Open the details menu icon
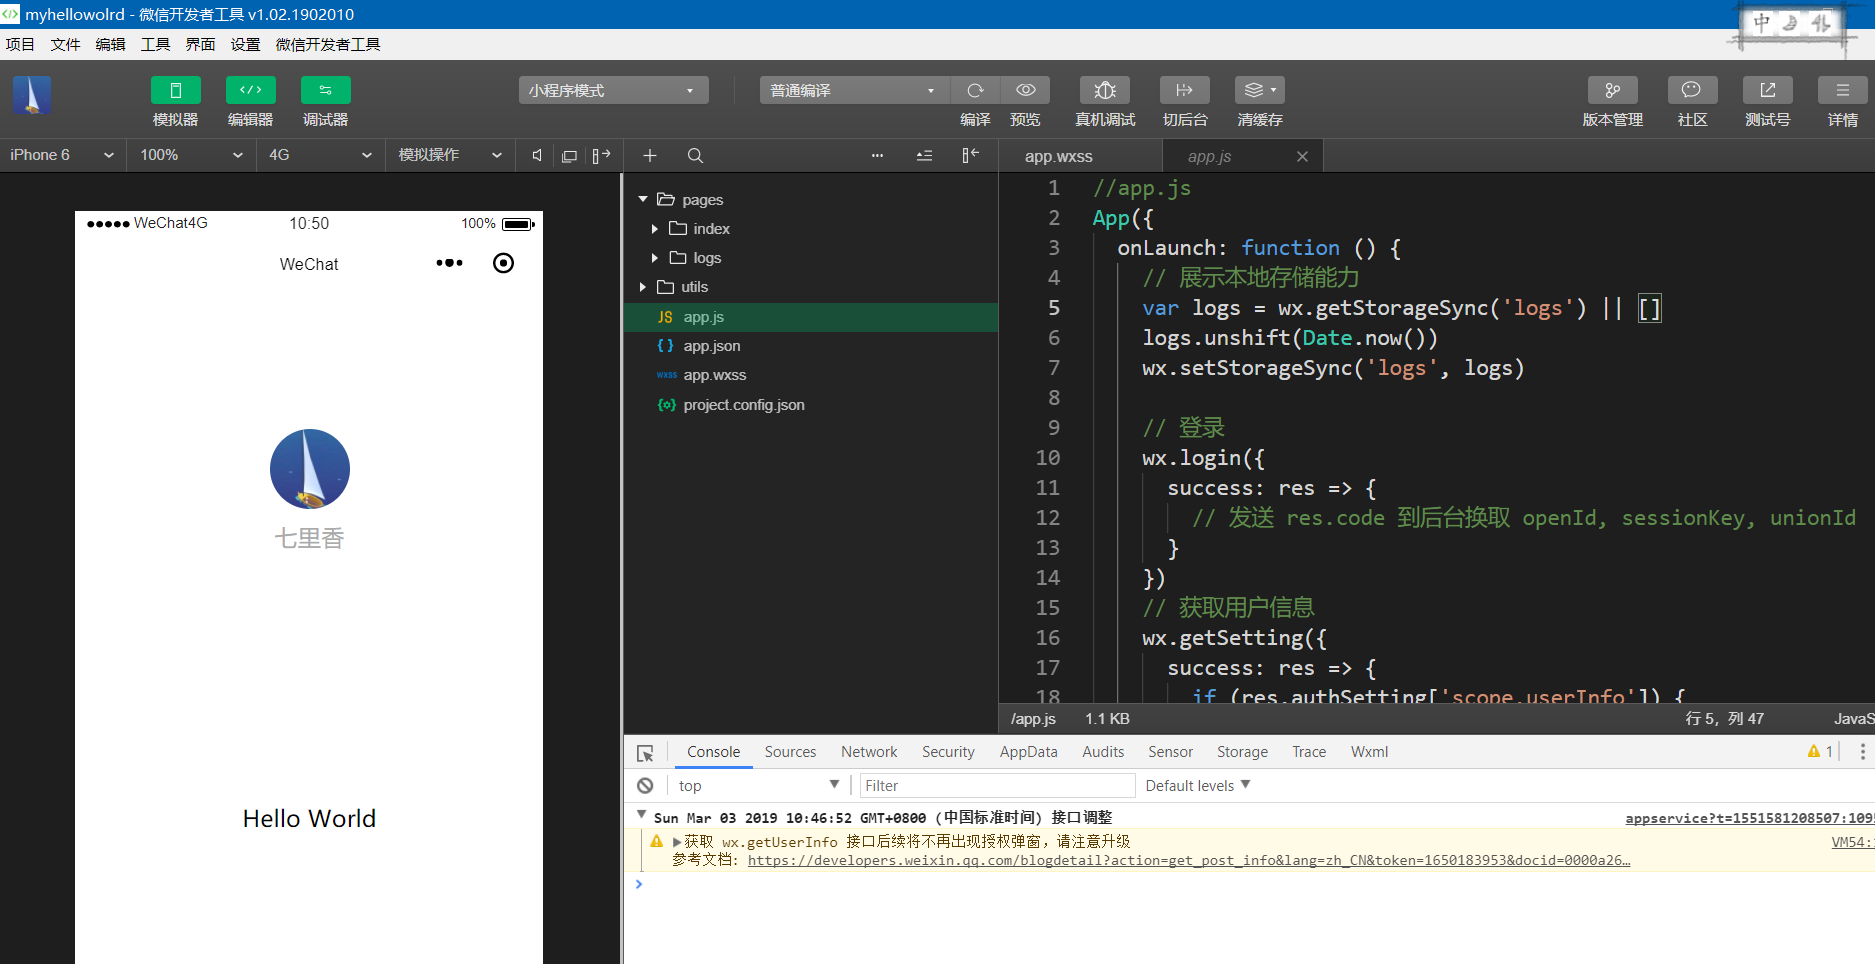1875x964 pixels. (x=1843, y=90)
